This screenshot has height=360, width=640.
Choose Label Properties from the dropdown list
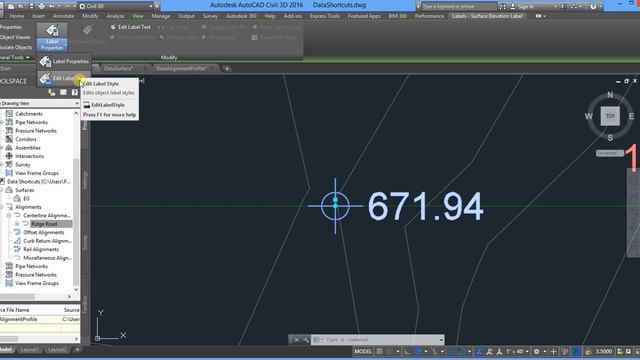64,61
